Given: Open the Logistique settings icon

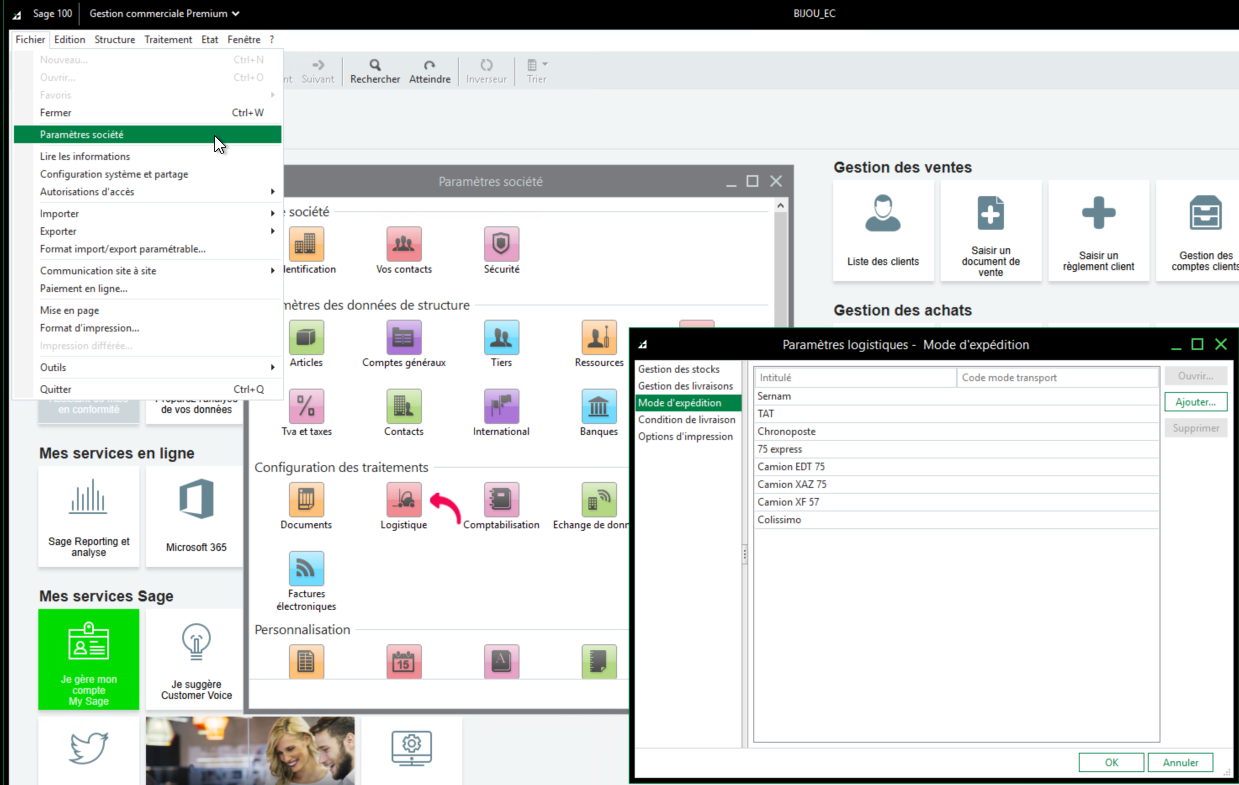Looking at the screenshot, I should (x=404, y=500).
